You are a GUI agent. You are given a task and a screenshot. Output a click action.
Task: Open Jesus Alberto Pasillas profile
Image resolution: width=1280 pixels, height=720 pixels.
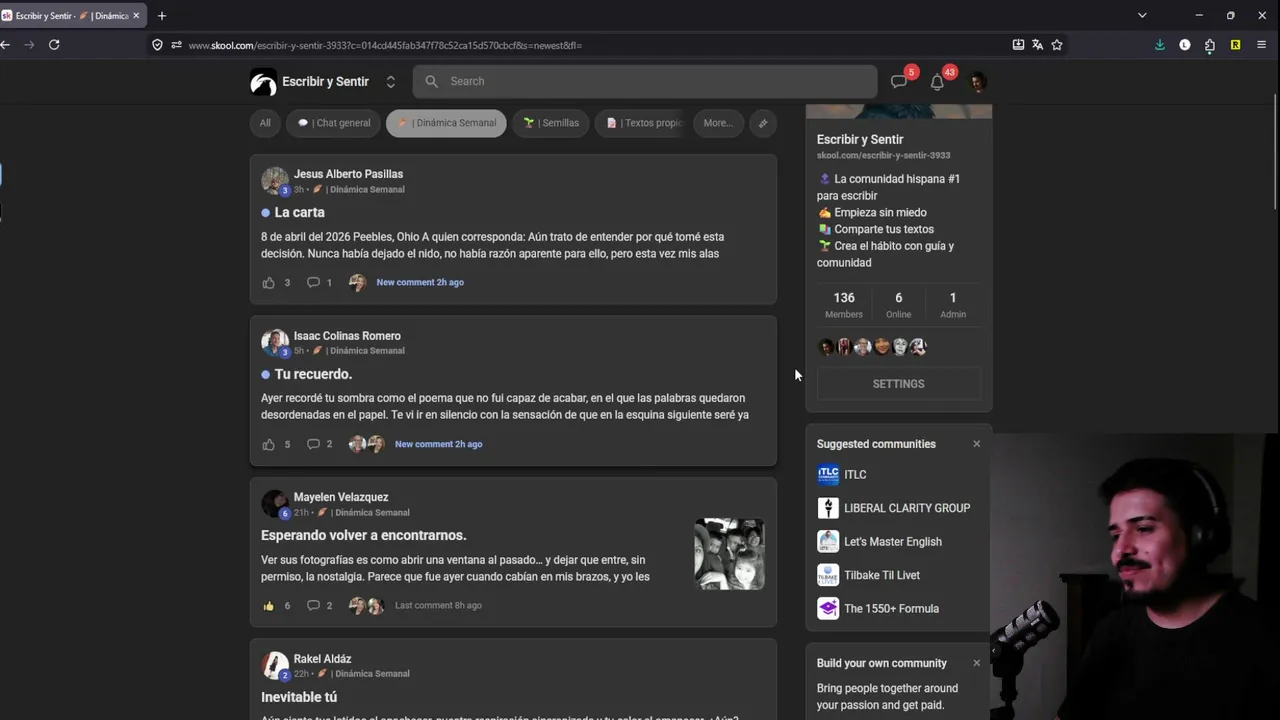click(348, 174)
